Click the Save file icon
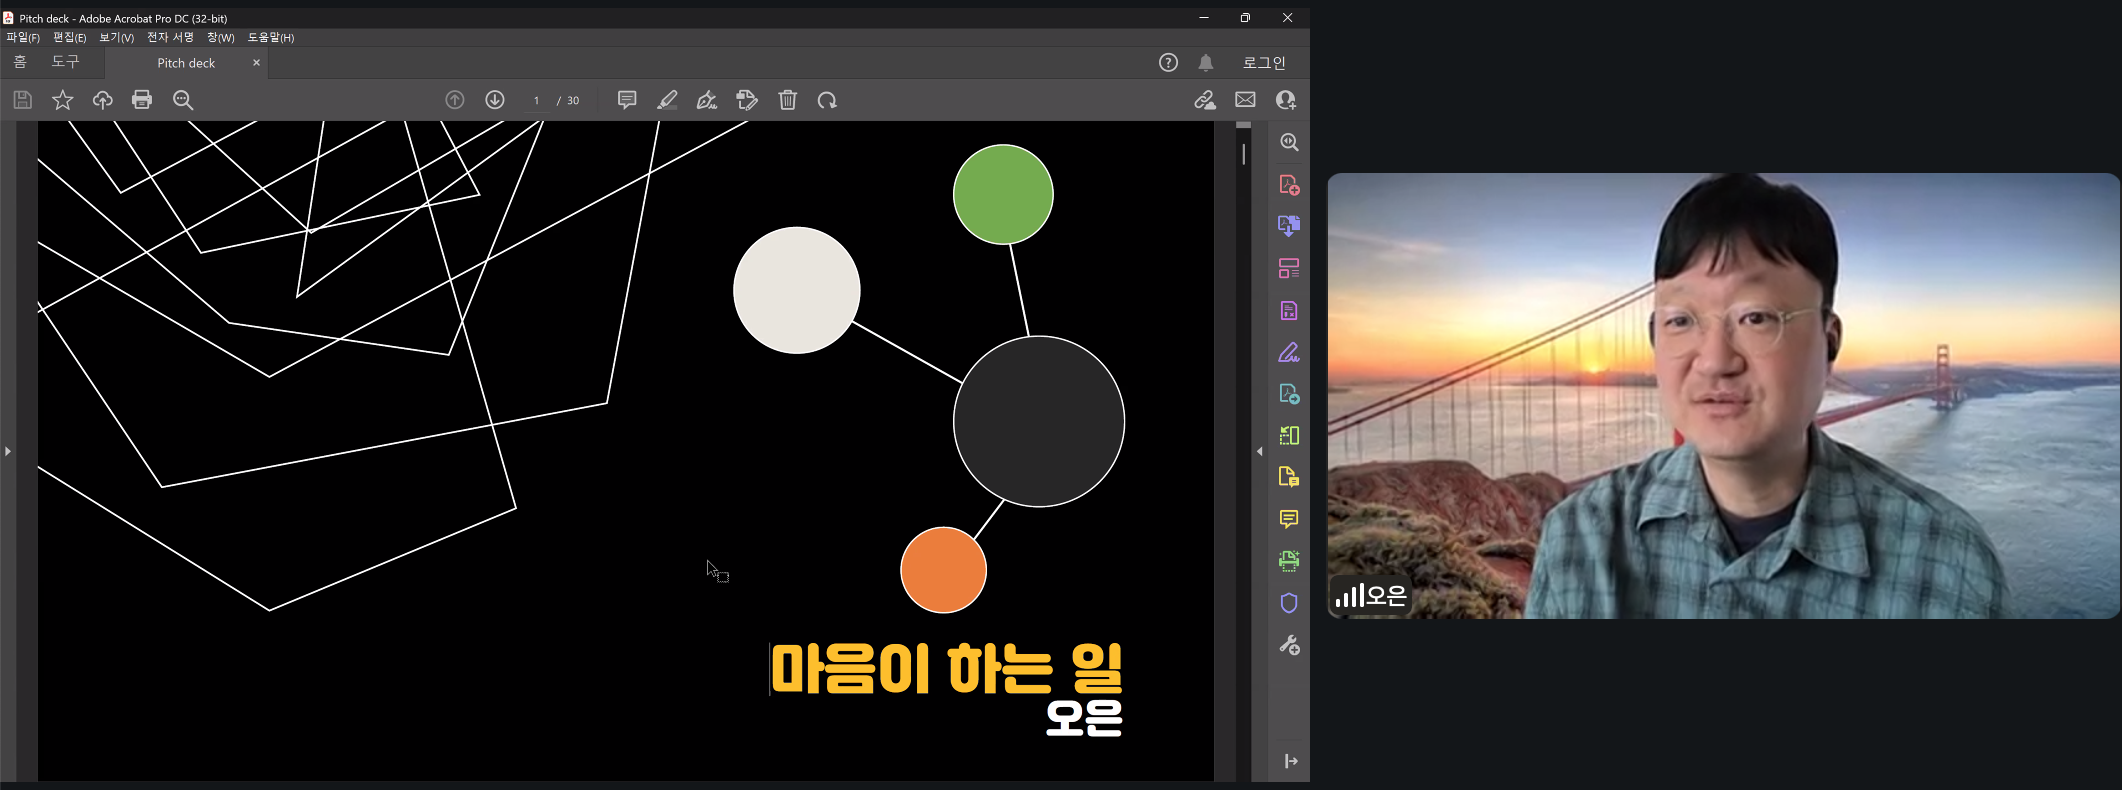The width and height of the screenshot is (2122, 790). [x=23, y=100]
